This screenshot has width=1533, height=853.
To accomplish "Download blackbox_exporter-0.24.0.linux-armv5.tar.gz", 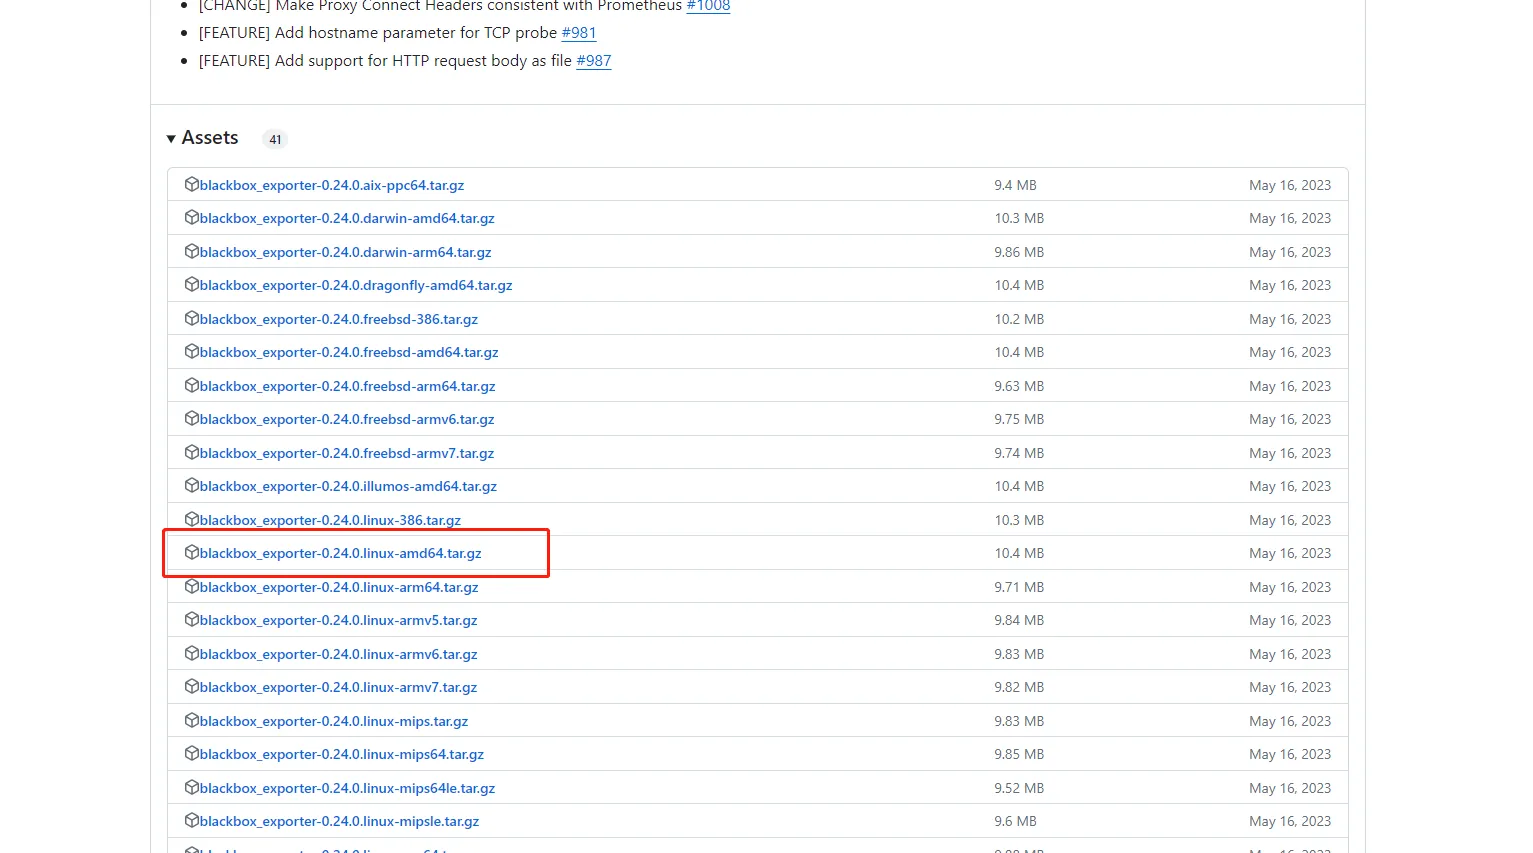I will pos(339,620).
